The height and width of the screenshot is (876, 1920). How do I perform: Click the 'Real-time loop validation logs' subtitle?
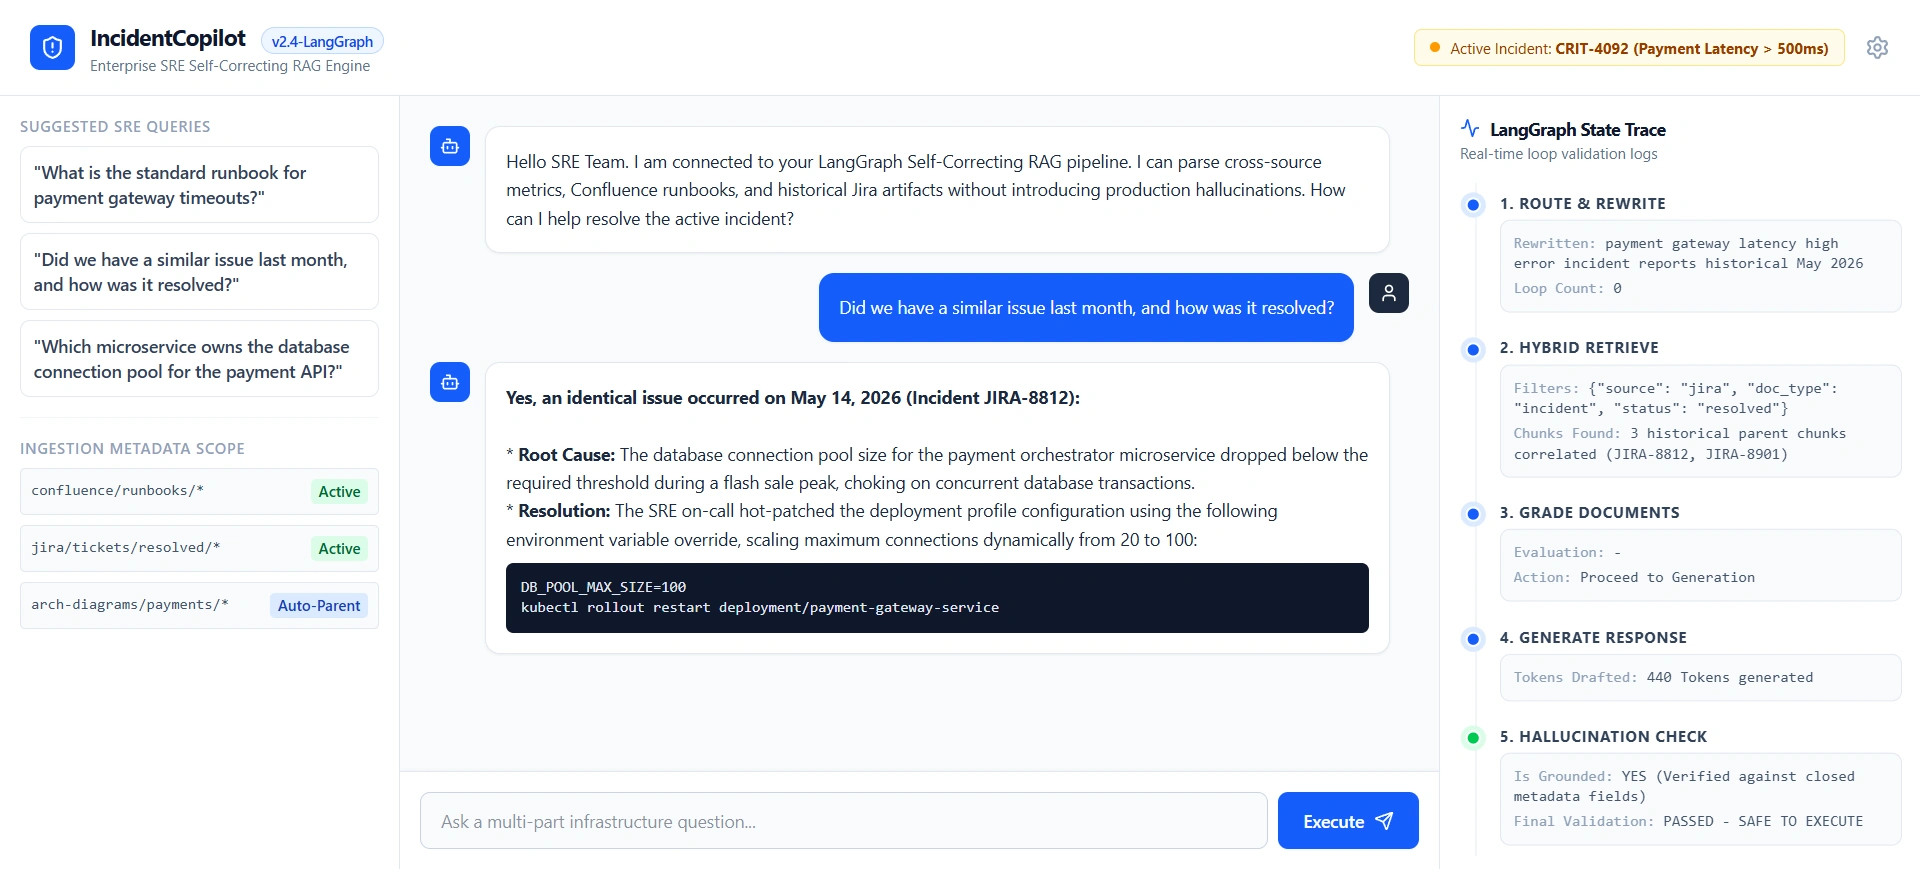tap(1558, 154)
